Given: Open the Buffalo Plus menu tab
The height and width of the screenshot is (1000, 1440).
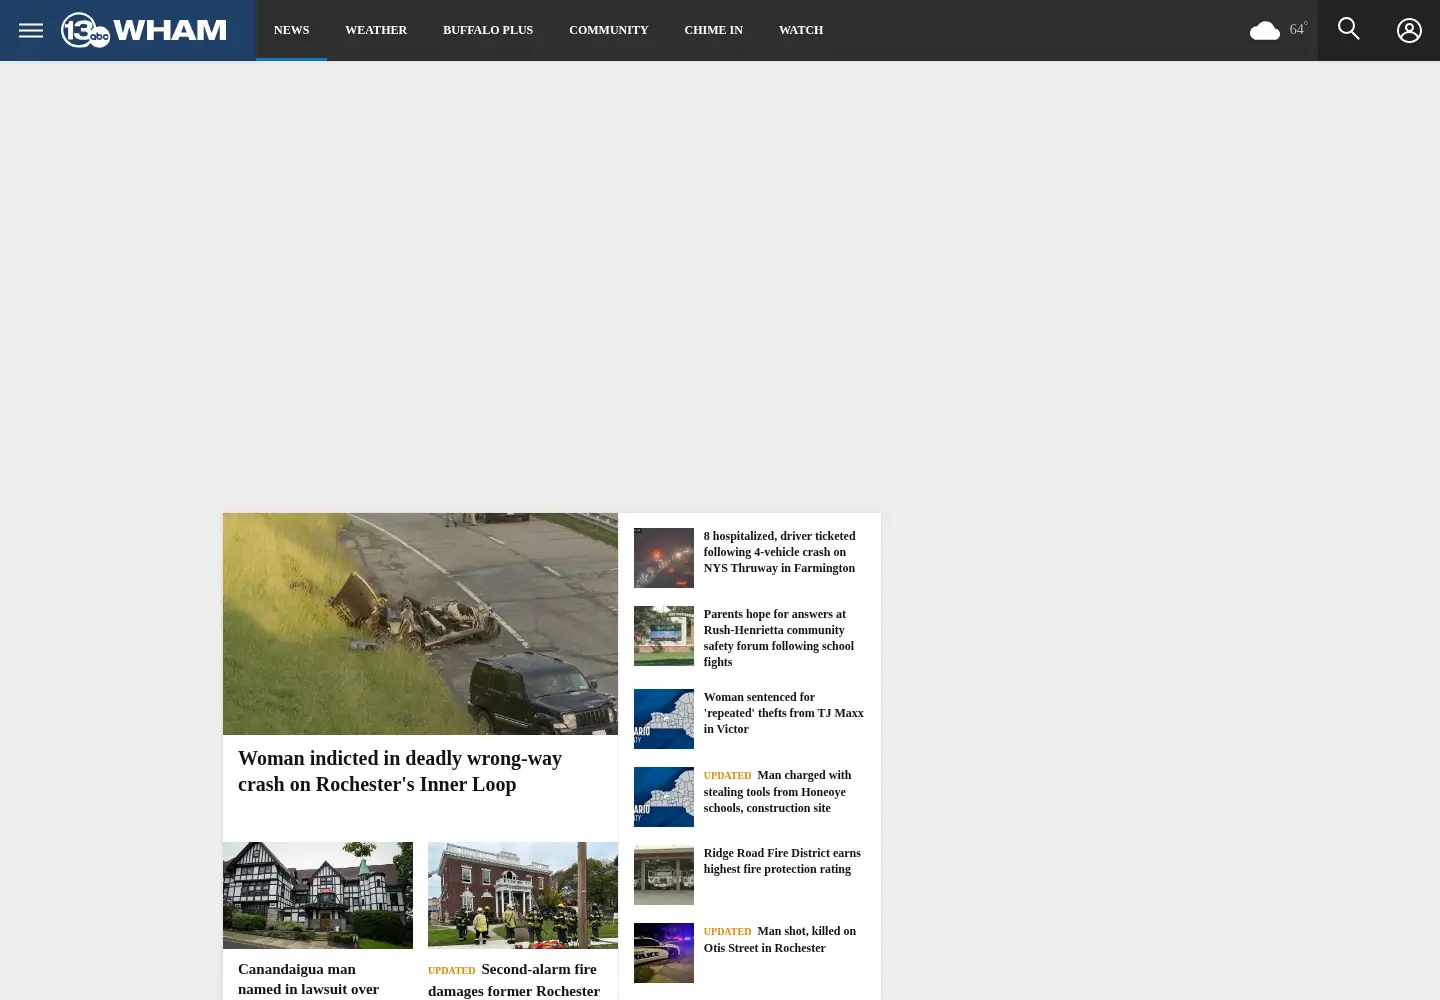Looking at the screenshot, I should [488, 30].
